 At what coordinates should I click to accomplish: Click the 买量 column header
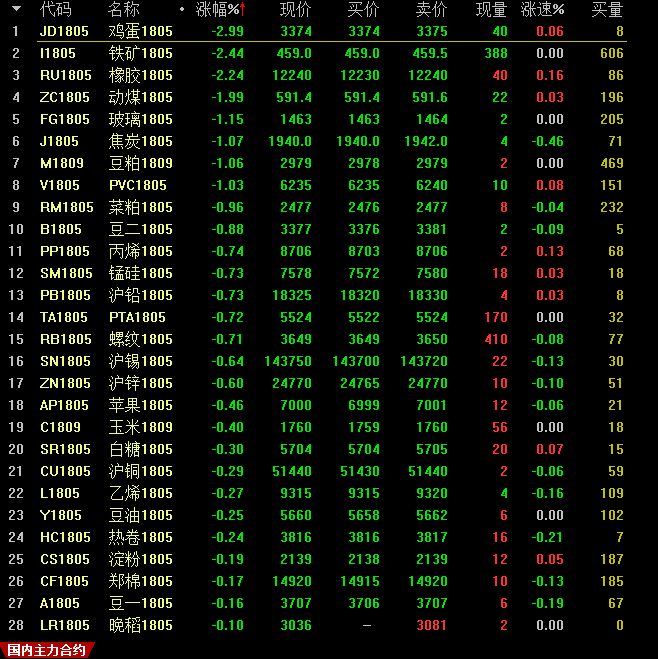tap(606, 10)
